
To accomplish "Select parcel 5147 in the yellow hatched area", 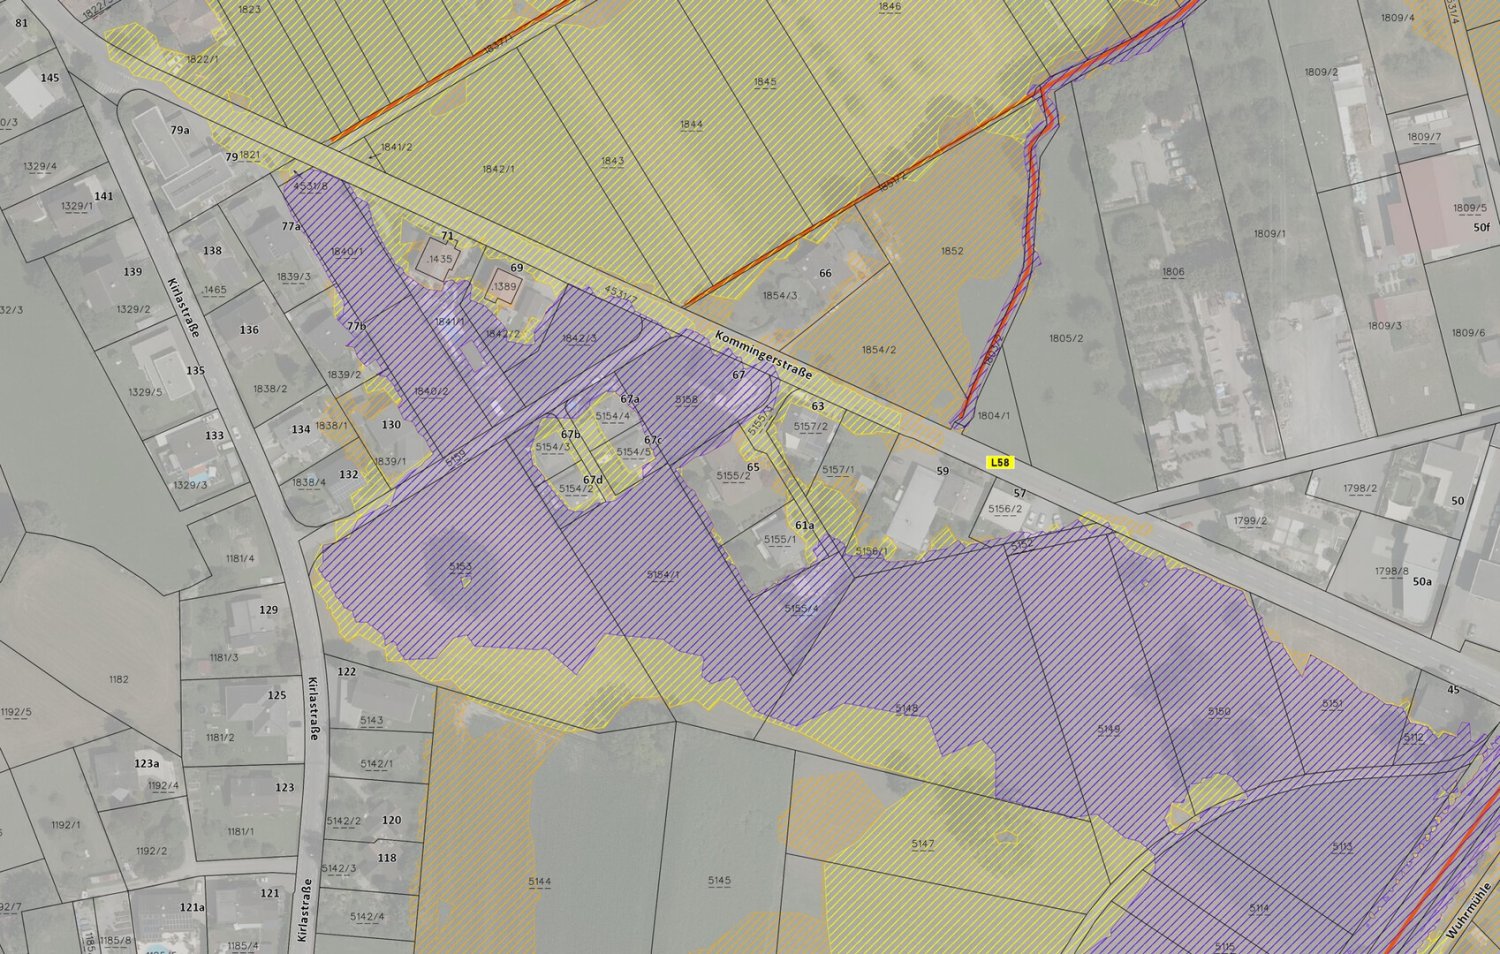I will tap(922, 844).
